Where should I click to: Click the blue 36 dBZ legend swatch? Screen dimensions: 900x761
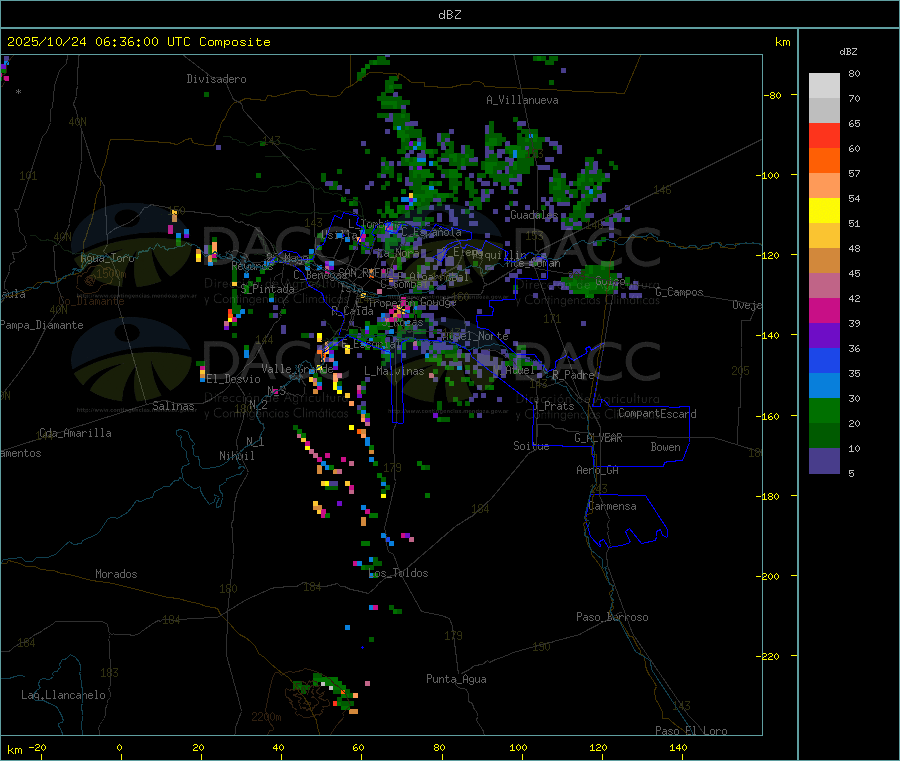(824, 360)
